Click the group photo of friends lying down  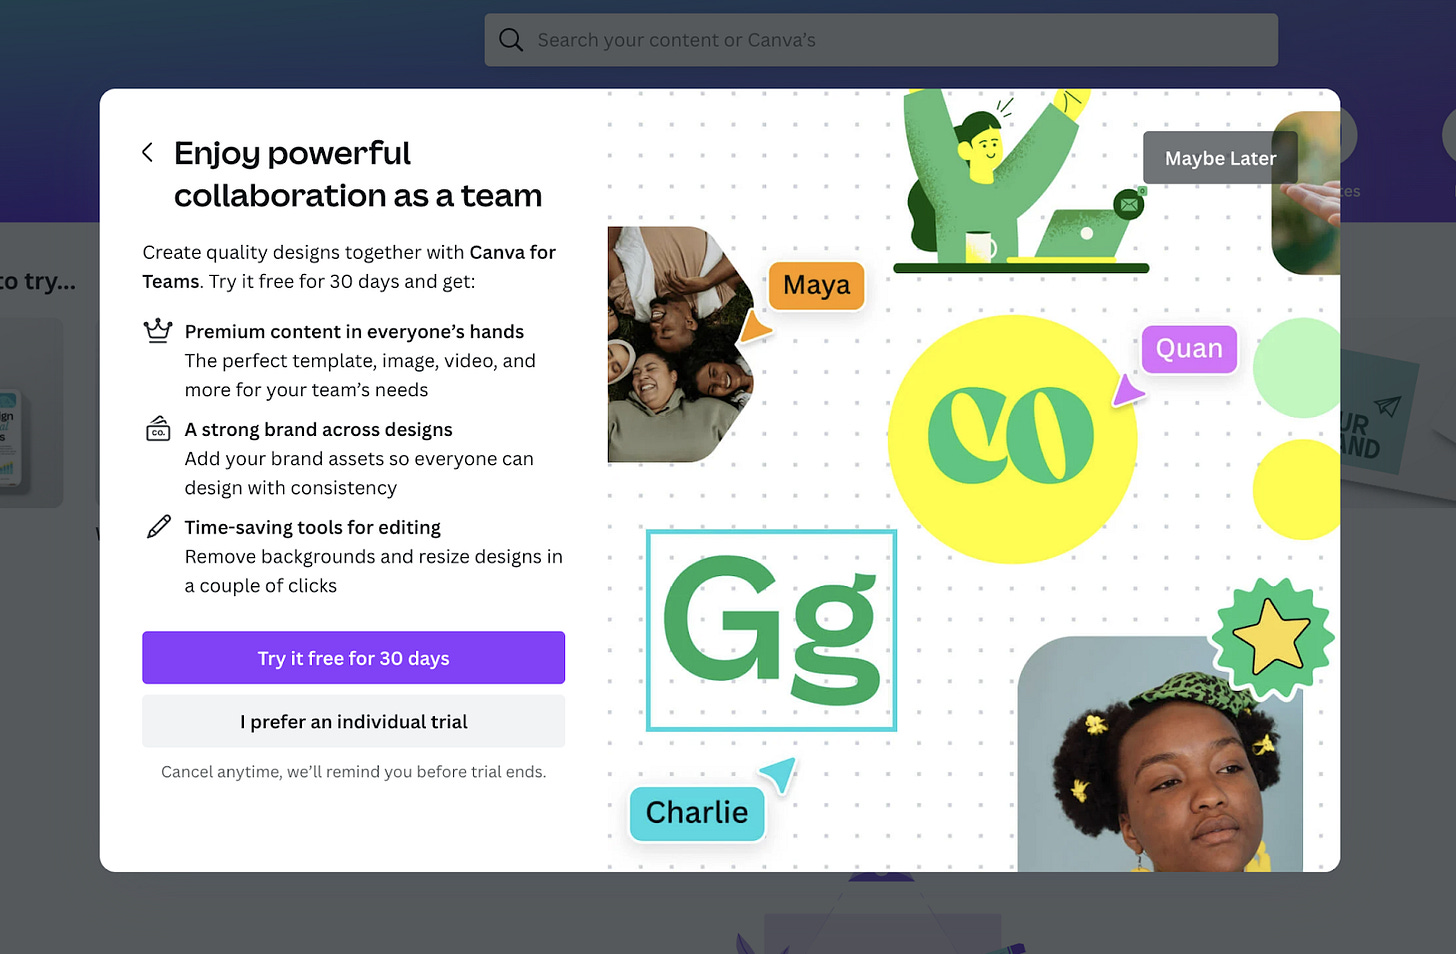680,344
